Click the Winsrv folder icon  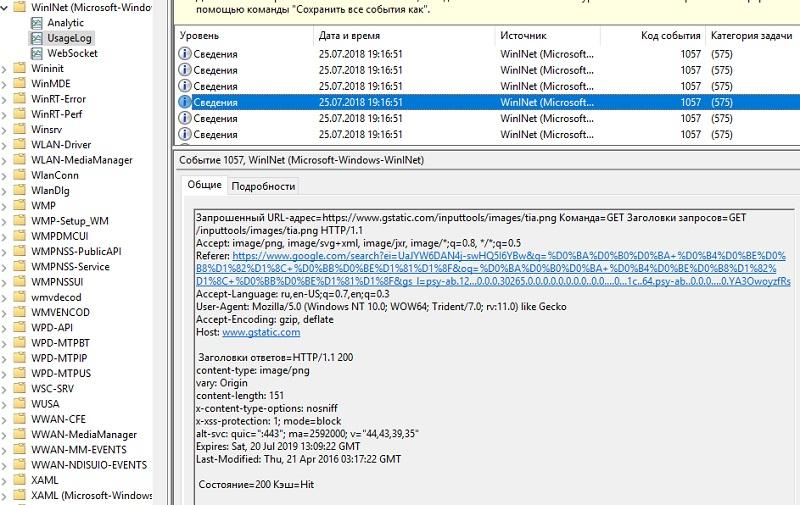pyautogui.click(x=19, y=129)
